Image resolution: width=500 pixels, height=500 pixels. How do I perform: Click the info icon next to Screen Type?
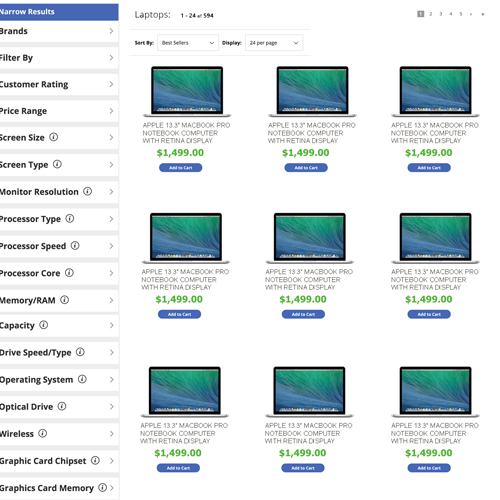tap(57, 164)
